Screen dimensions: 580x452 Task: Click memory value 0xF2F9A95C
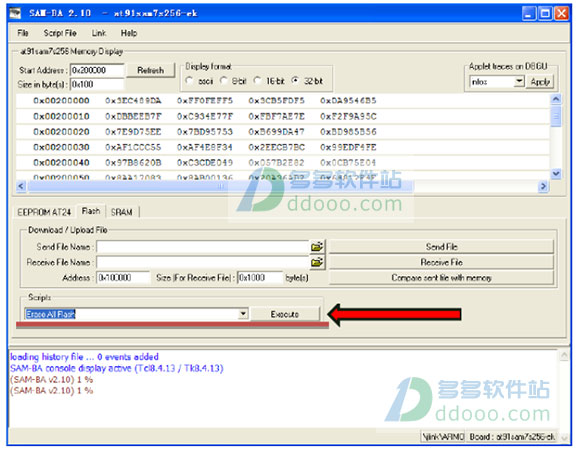point(348,117)
